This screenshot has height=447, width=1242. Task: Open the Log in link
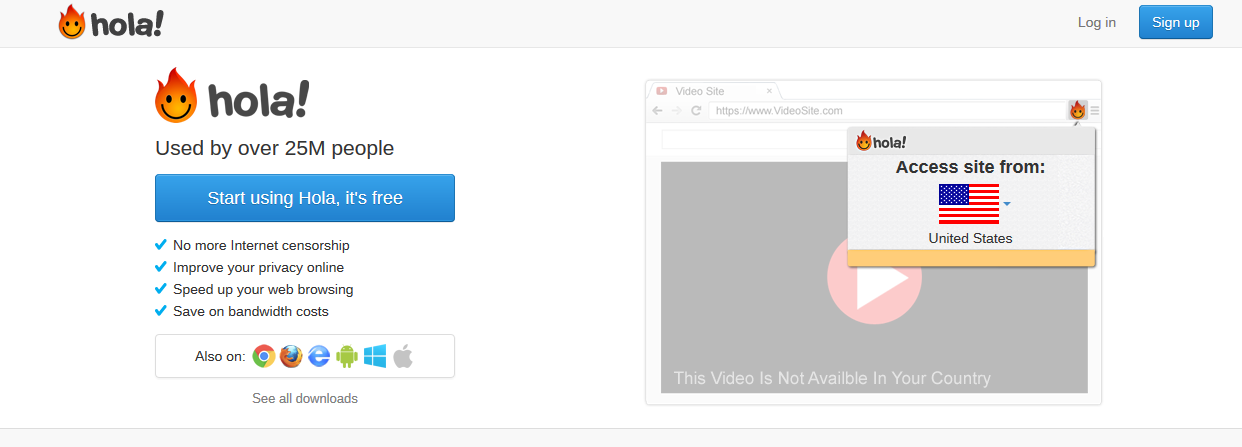tap(1097, 22)
